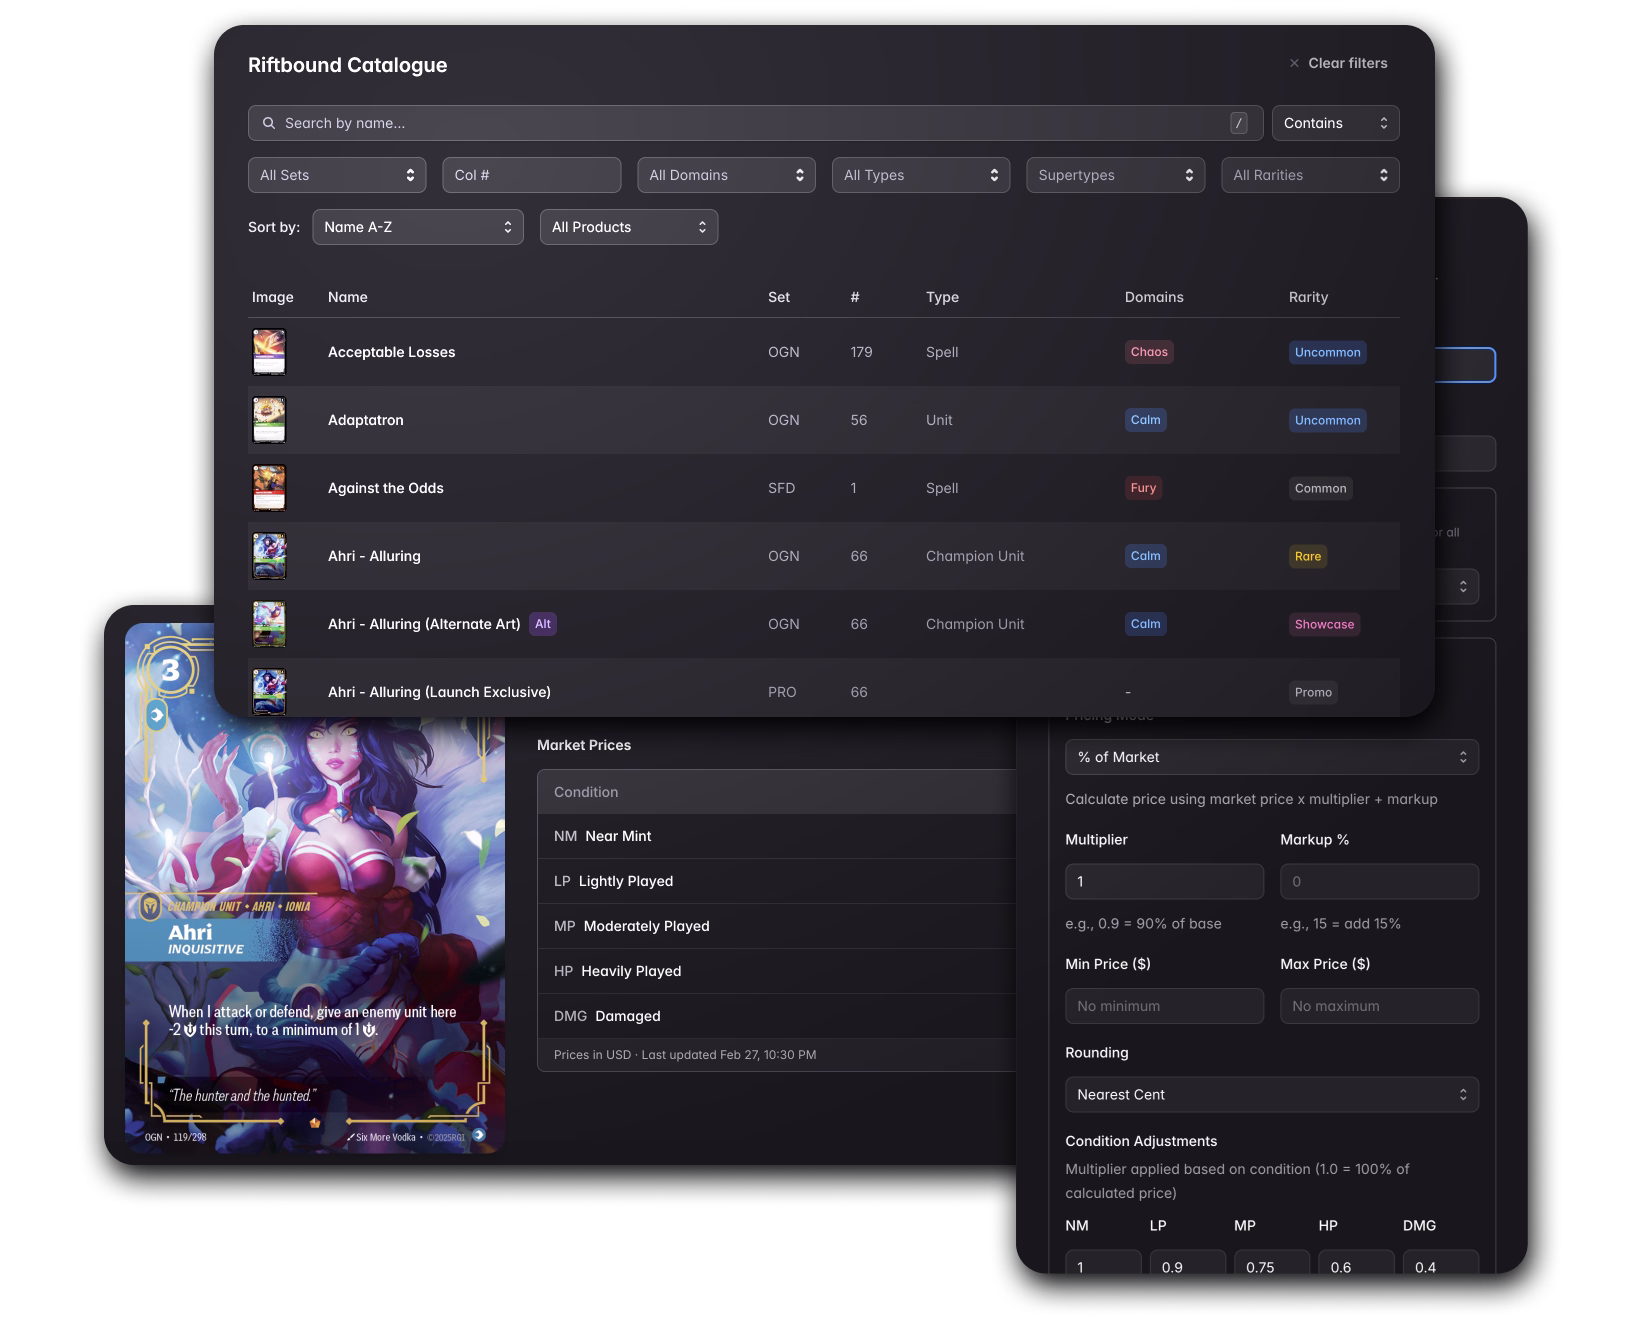Open the Adaptatron card thumbnail

(269, 420)
